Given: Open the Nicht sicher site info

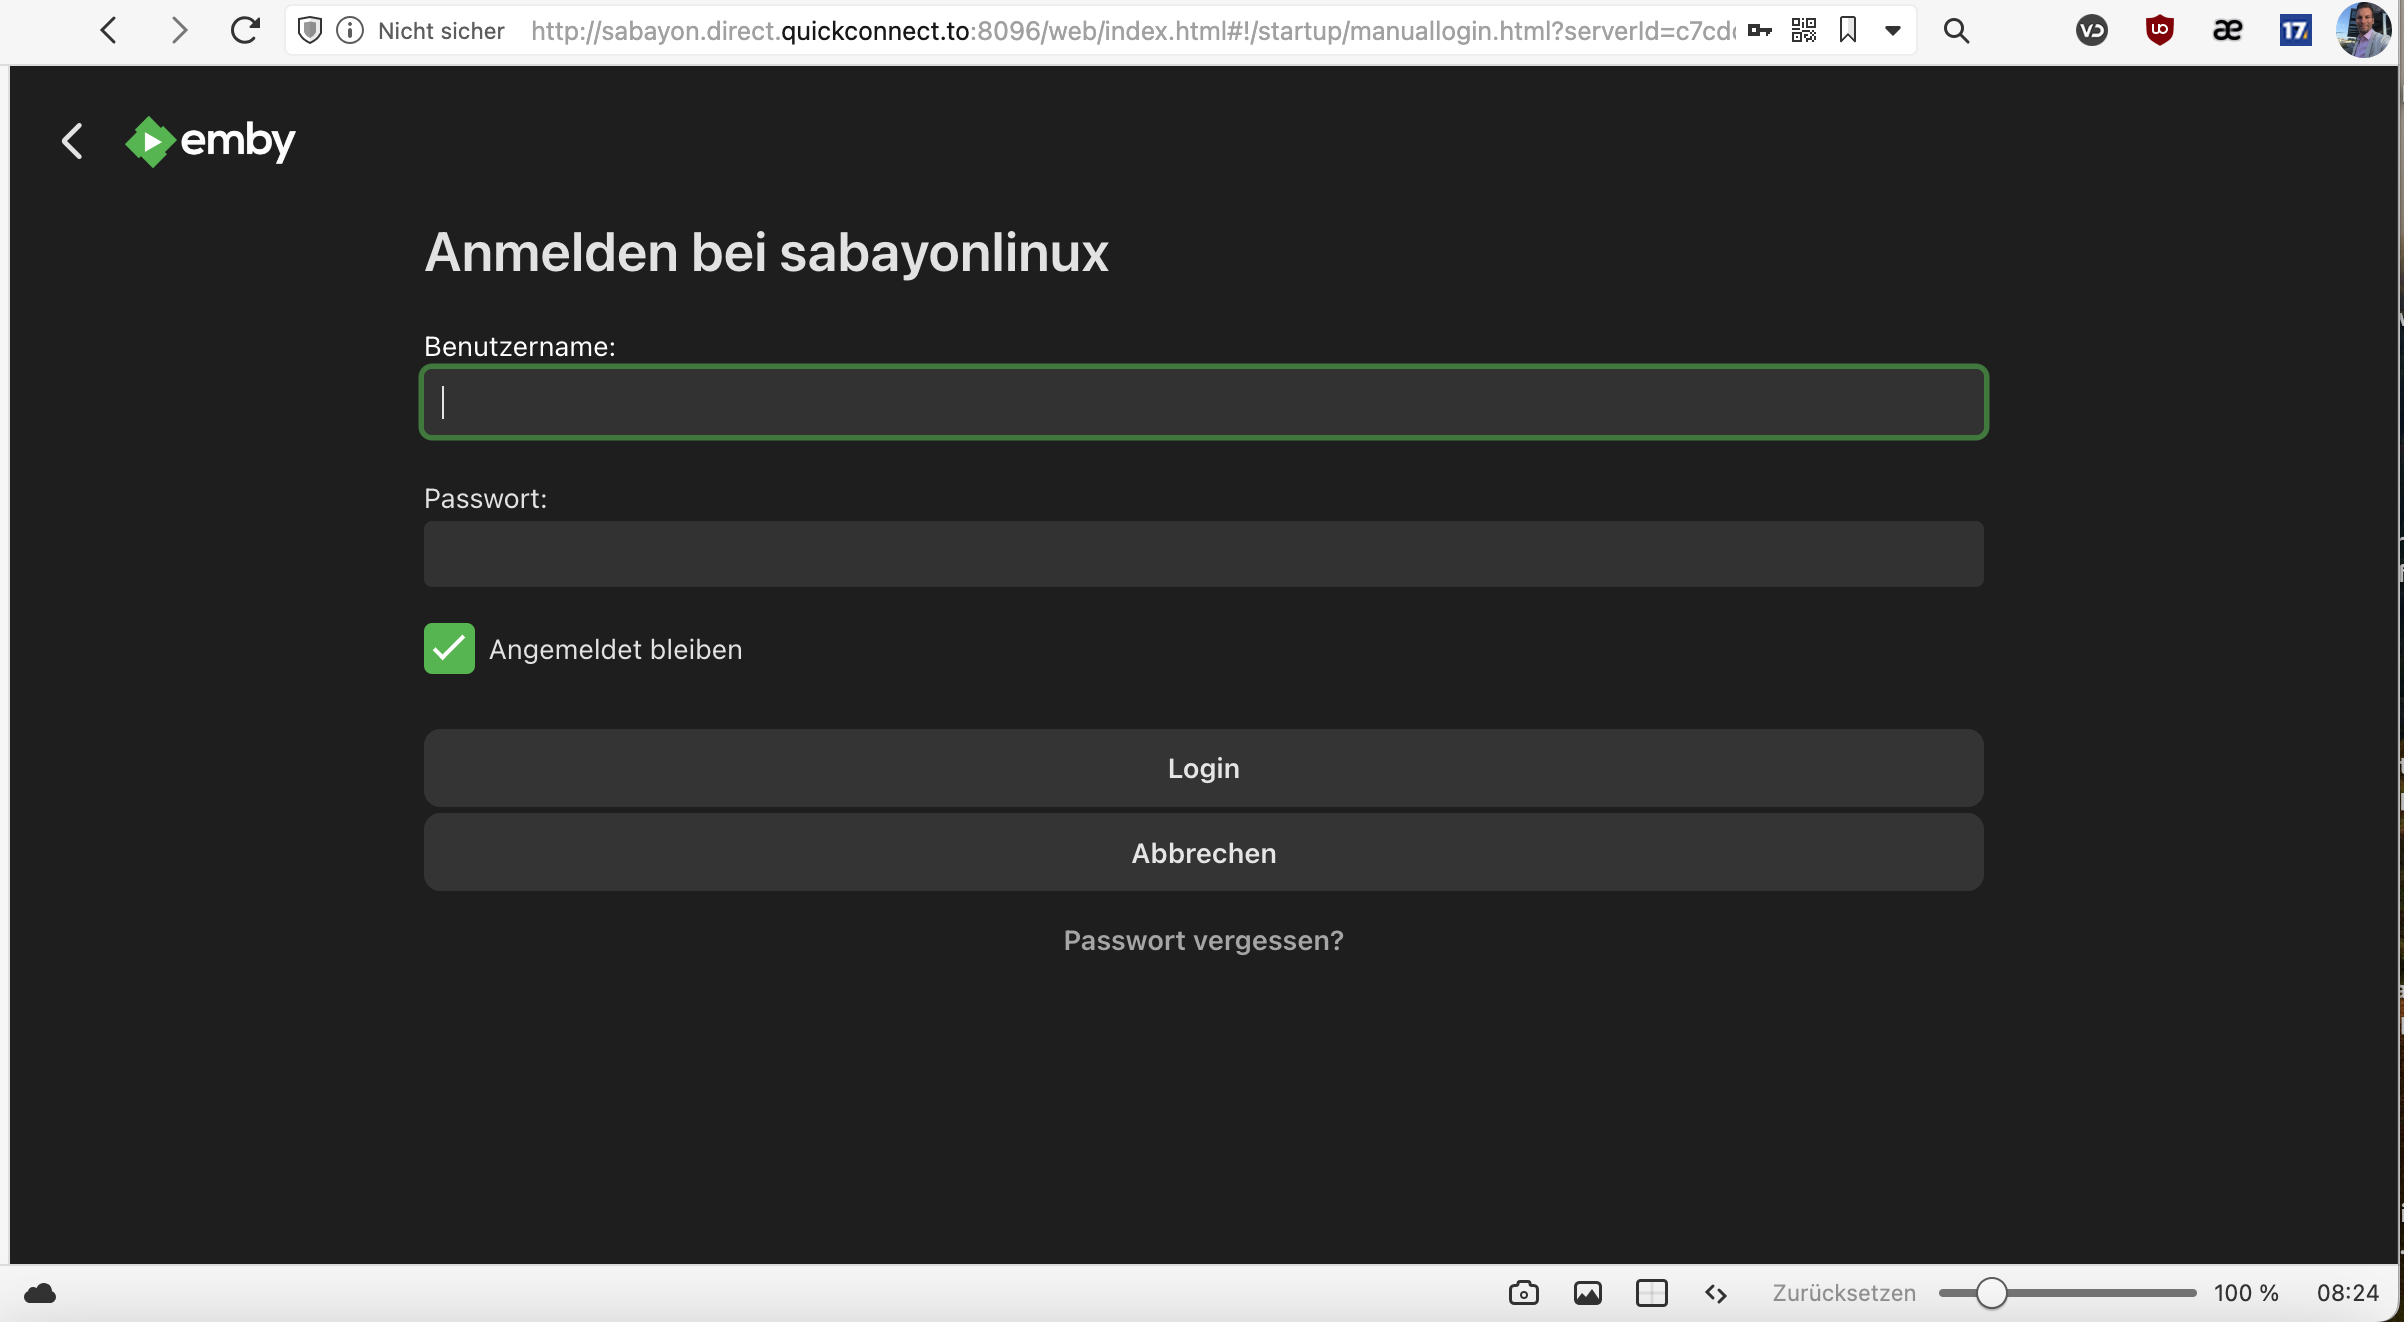Looking at the screenshot, I should coord(440,31).
